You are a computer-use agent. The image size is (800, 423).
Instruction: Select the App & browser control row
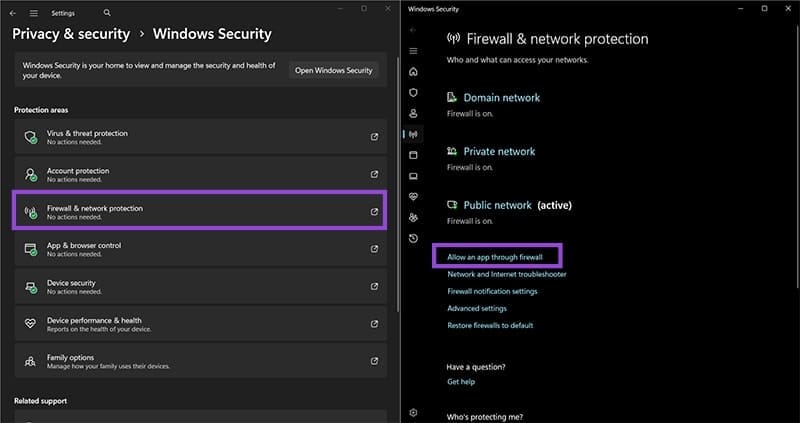201,249
